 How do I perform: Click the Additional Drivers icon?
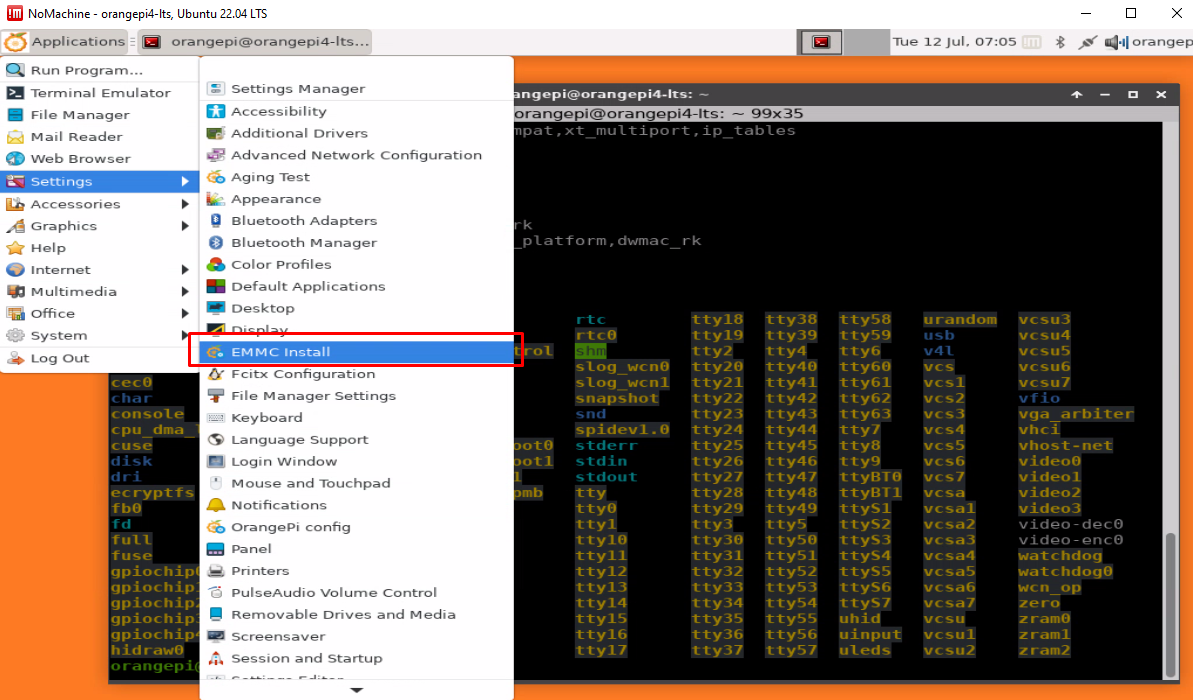216,133
